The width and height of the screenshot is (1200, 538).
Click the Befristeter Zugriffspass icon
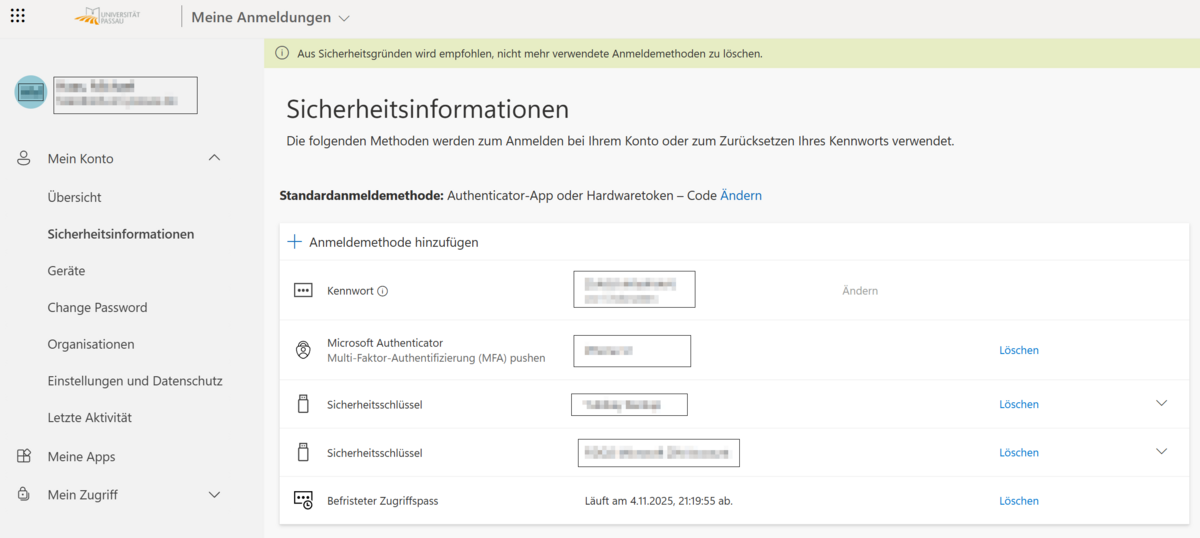(302, 500)
